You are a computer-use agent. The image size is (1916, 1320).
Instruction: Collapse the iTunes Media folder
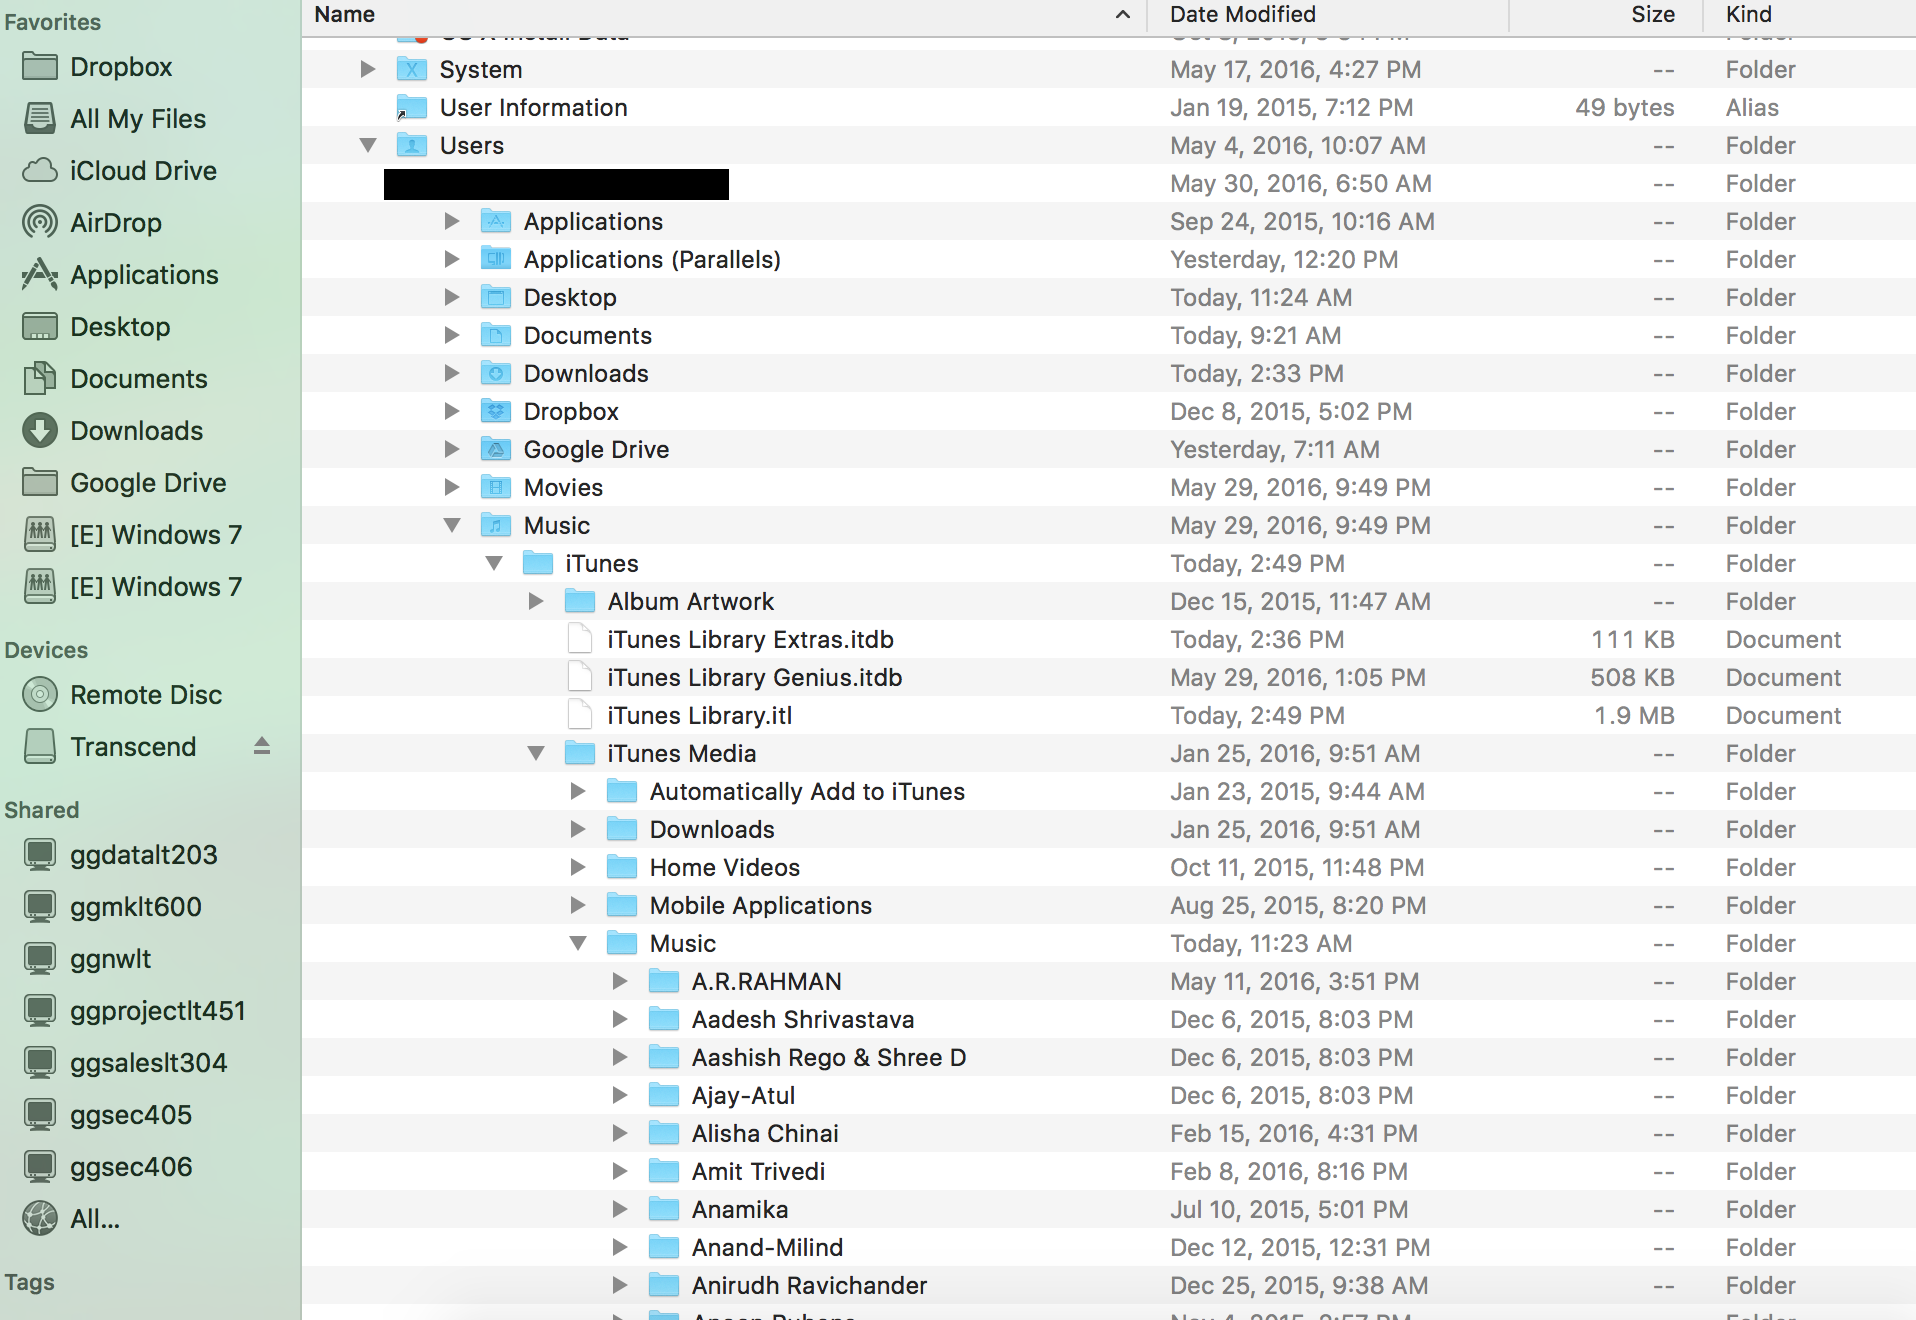(x=536, y=753)
